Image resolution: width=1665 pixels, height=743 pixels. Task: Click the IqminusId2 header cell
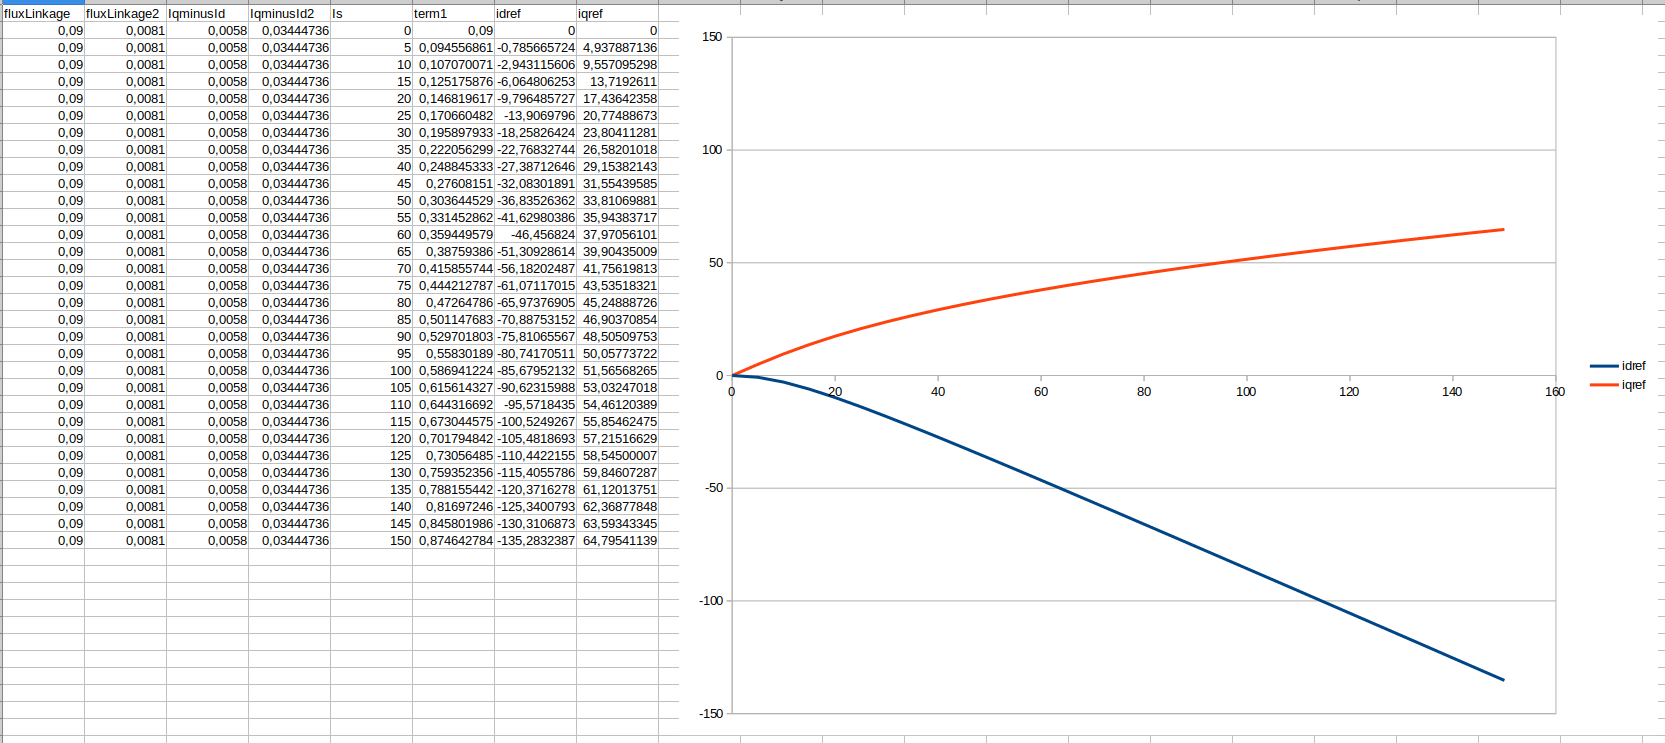(288, 14)
